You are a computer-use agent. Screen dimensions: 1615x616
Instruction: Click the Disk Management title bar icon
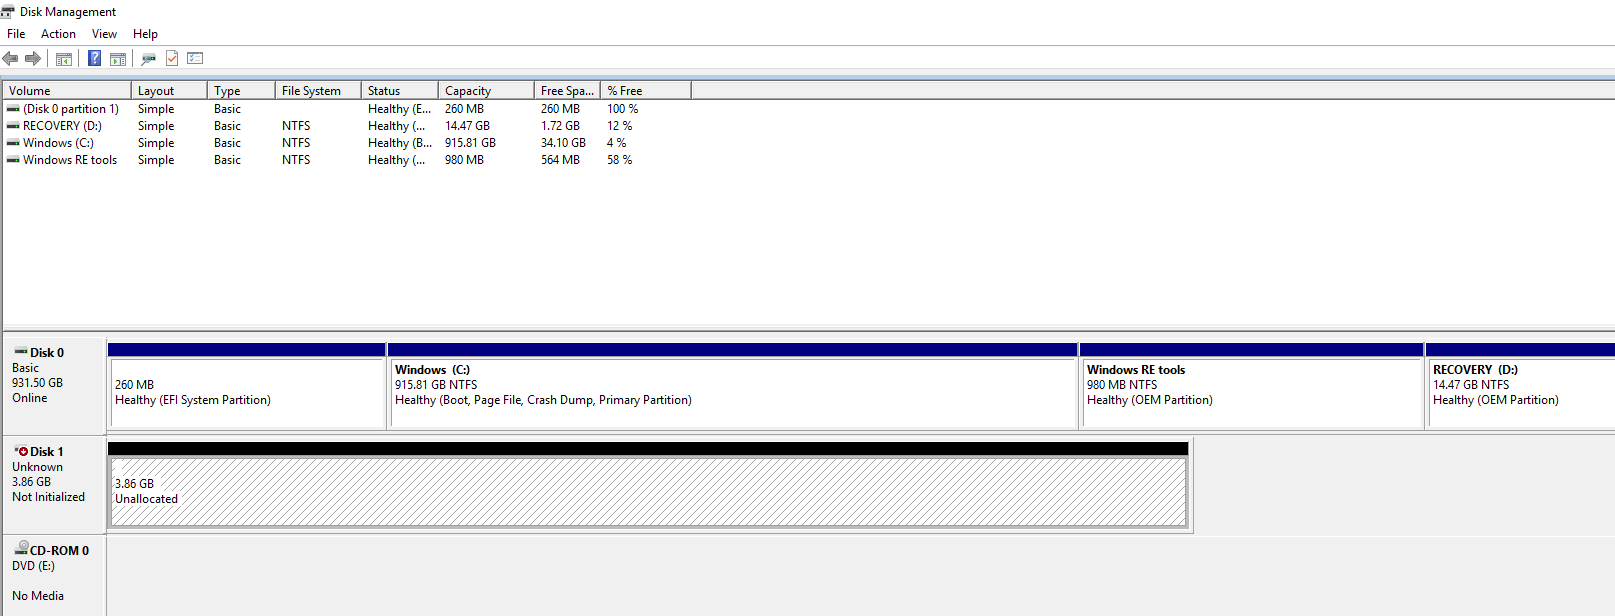[x=8, y=11]
